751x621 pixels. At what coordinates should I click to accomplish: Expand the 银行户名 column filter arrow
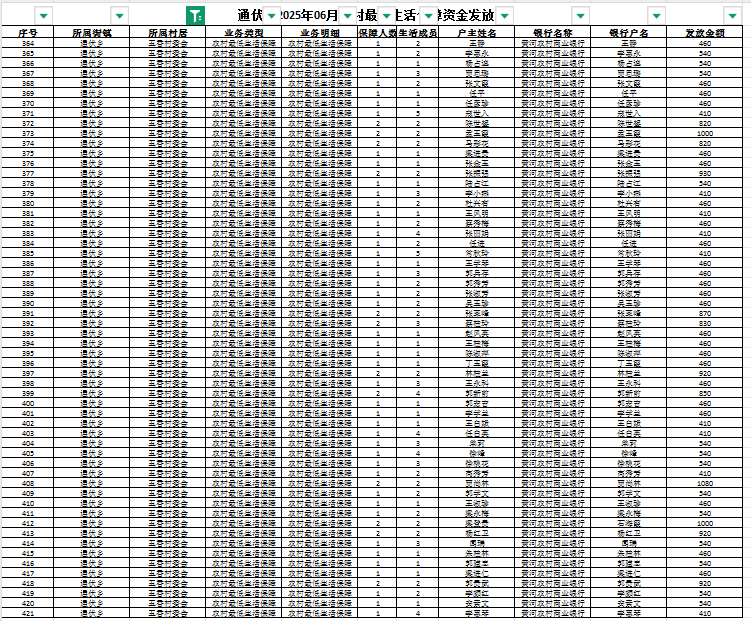coord(656,16)
